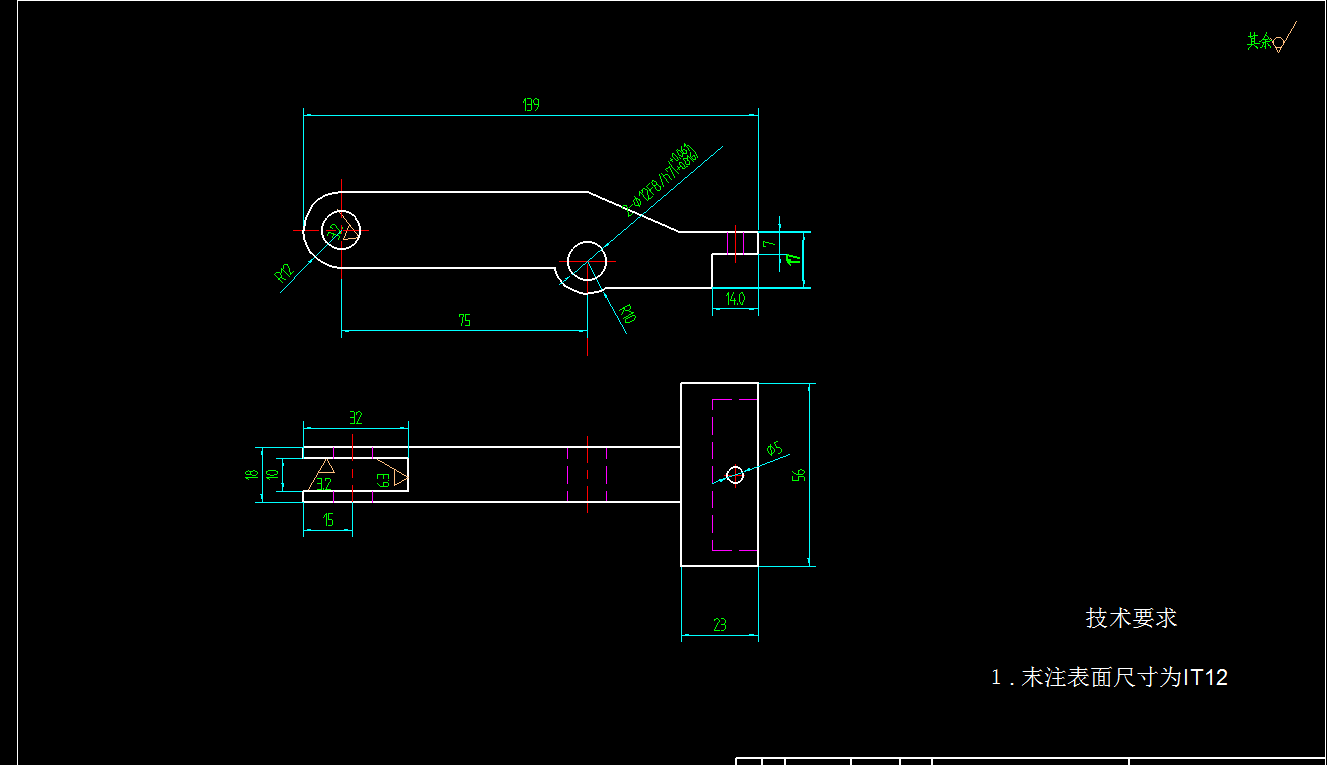Select the R12 radius dimension label
The image size is (1327, 765).
[283, 272]
